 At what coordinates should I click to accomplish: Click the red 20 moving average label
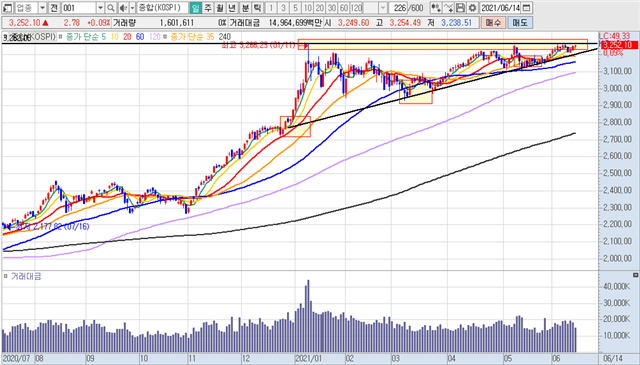coord(127,37)
